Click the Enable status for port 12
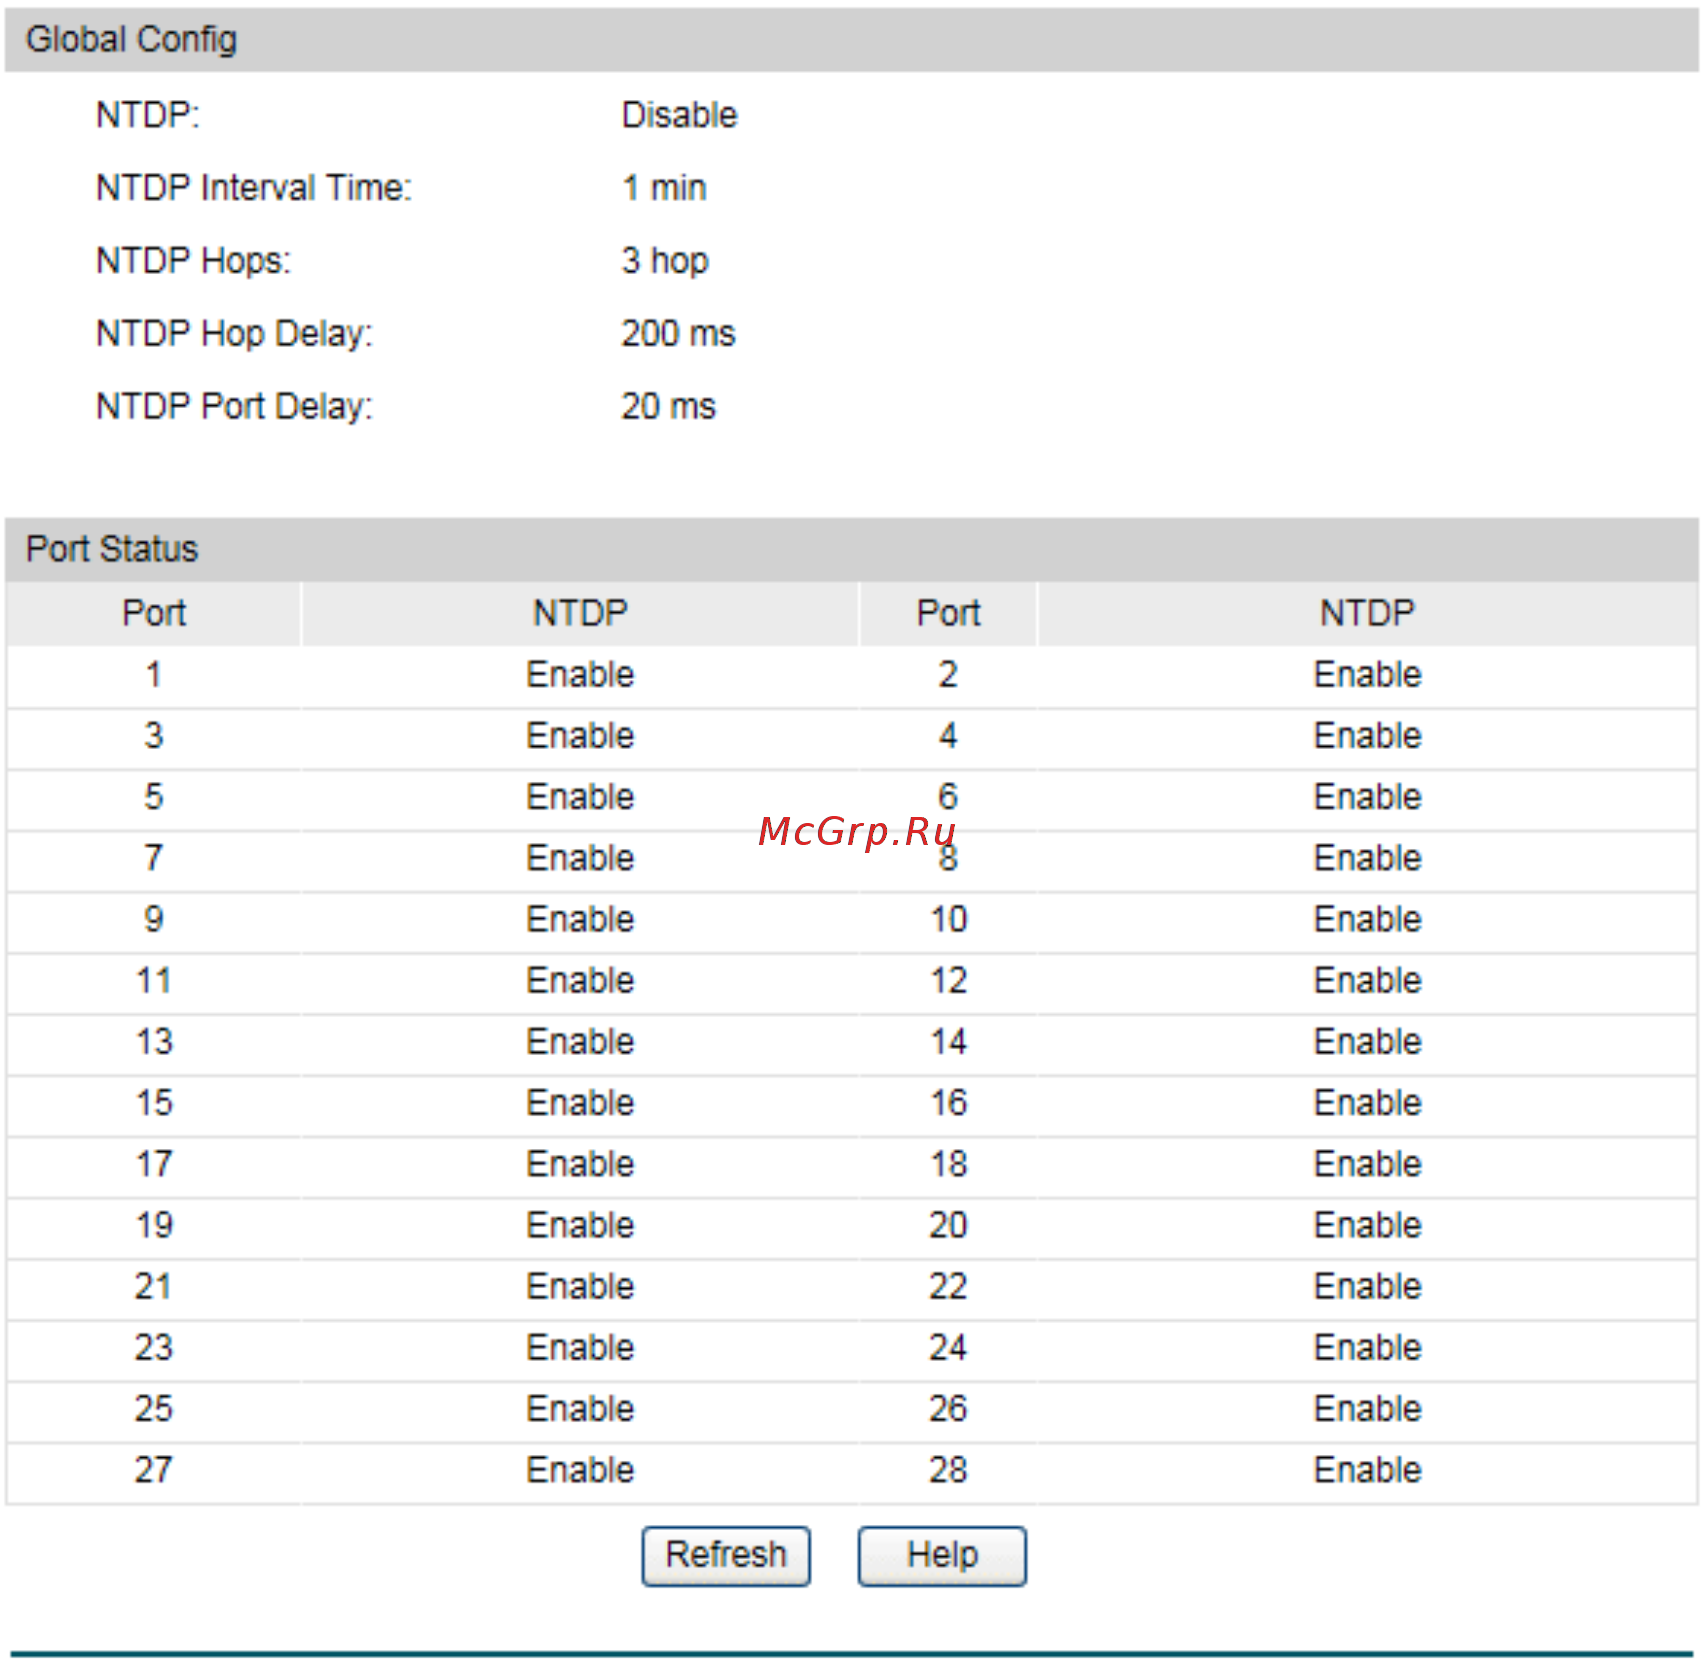Image resolution: width=1703 pixels, height=1661 pixels. click(1367, 981)
